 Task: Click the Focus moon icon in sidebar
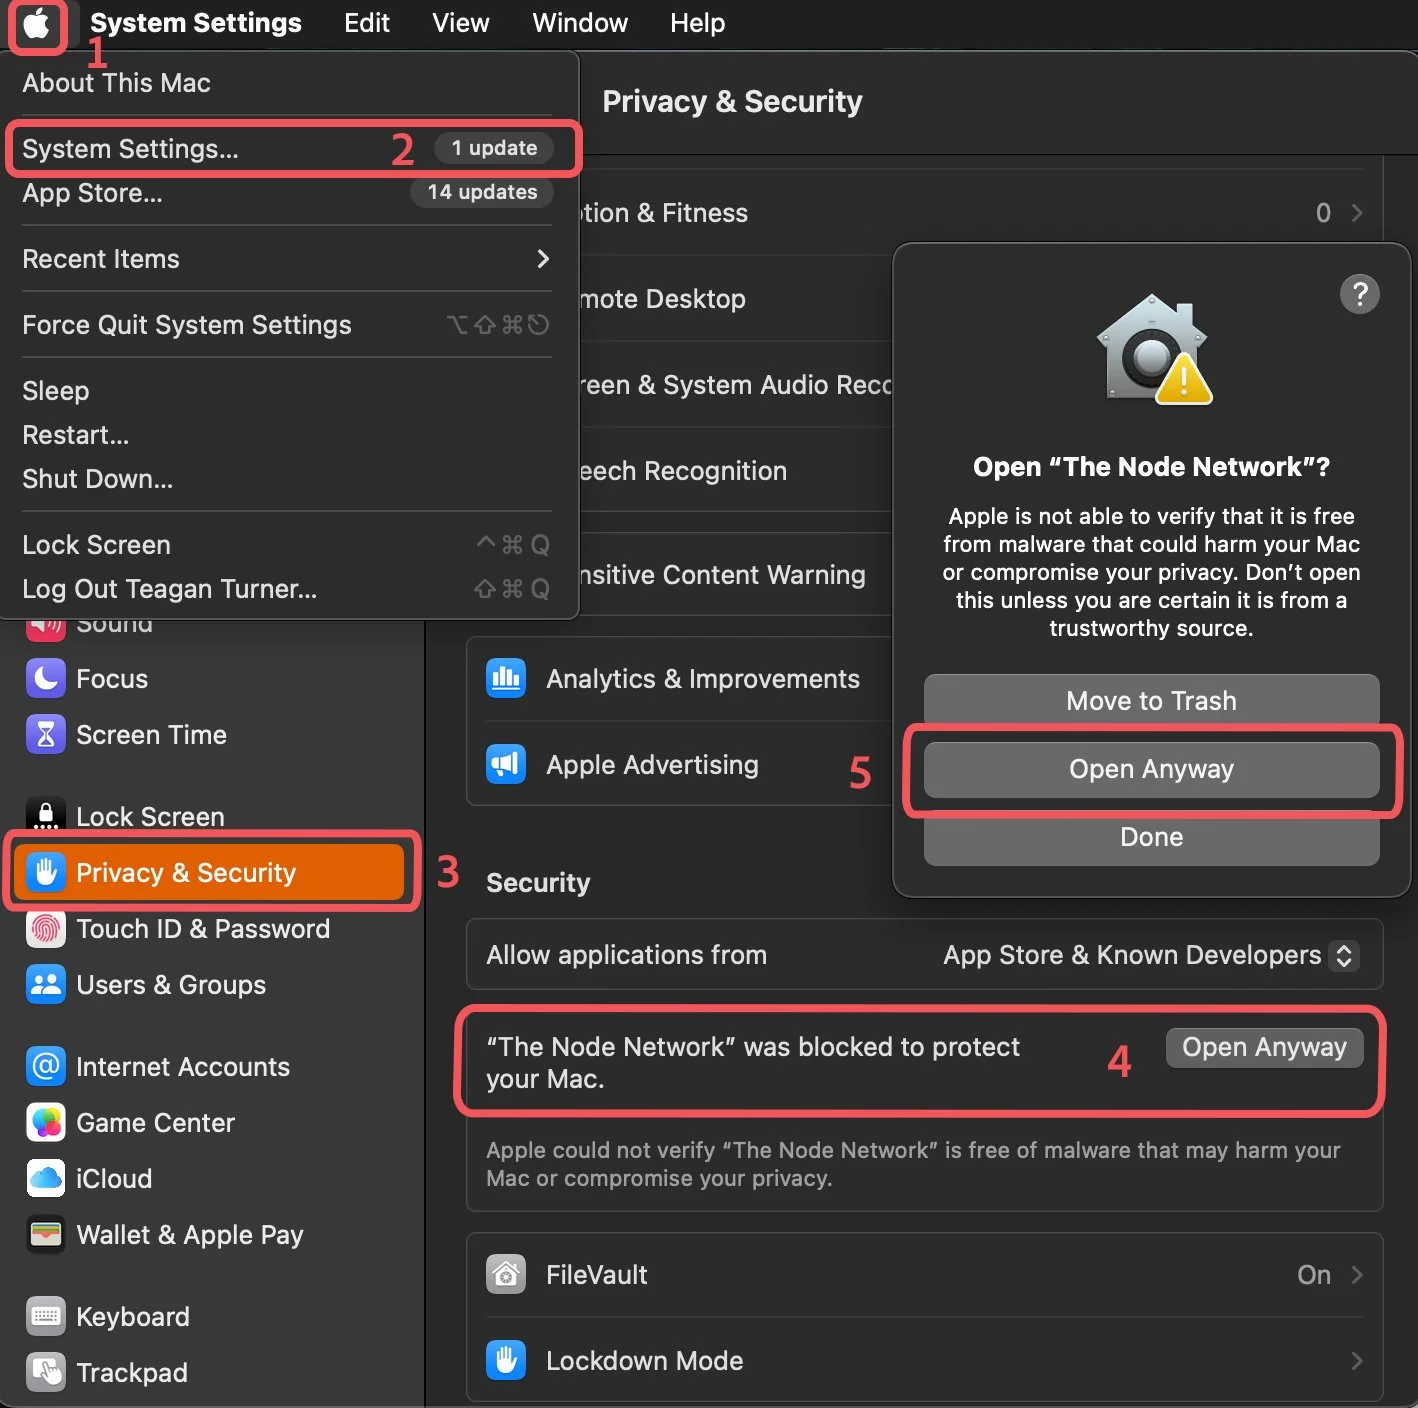pos(46,679)
